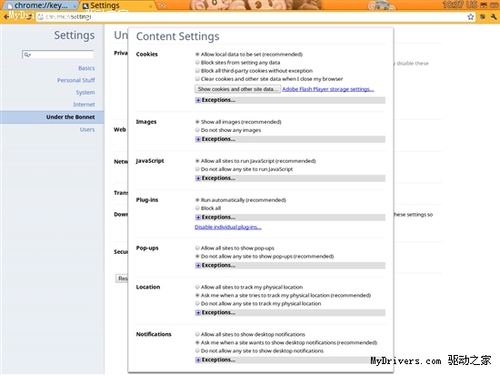Check Block all third-party cookies without exception
Screen dimensions: 500x375
click(197, 71)
